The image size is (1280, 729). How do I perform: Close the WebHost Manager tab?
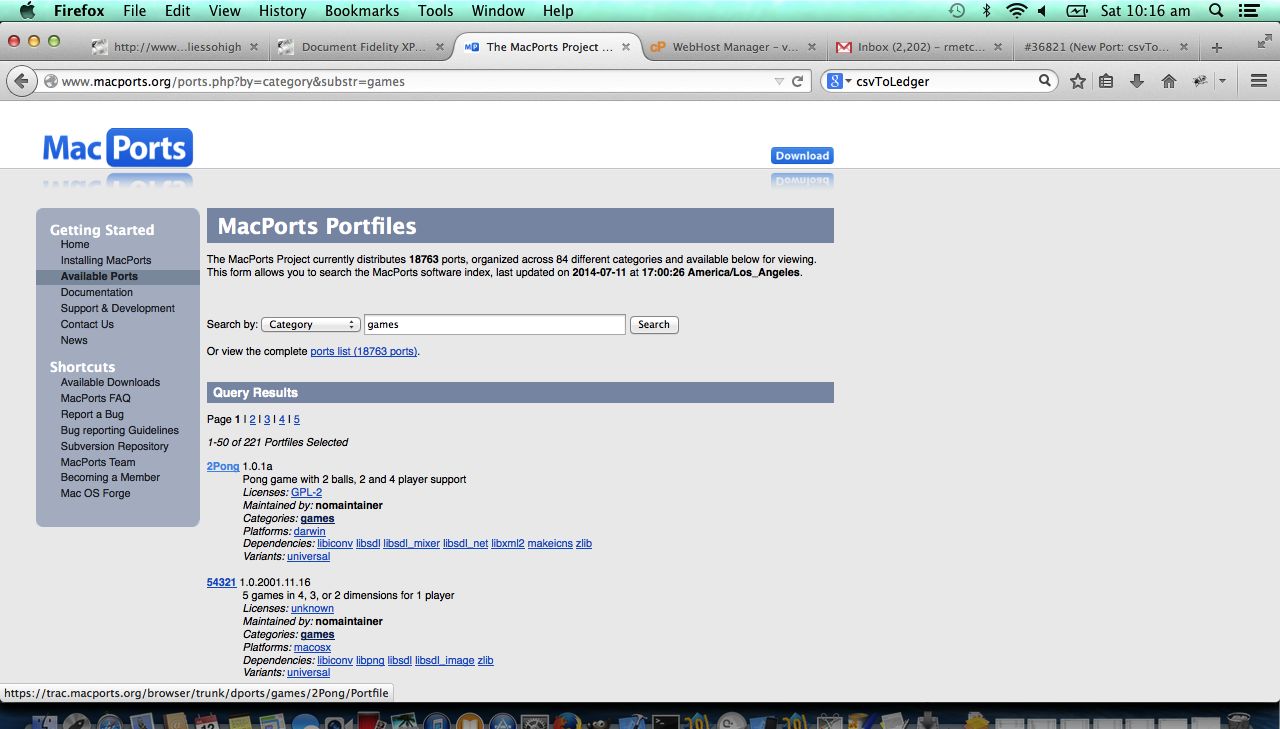click(813, 47)
